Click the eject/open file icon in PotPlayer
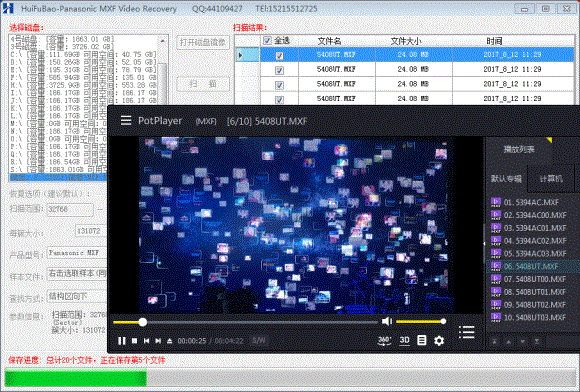This screenshot has height=392, width=580. pos(169,341)
